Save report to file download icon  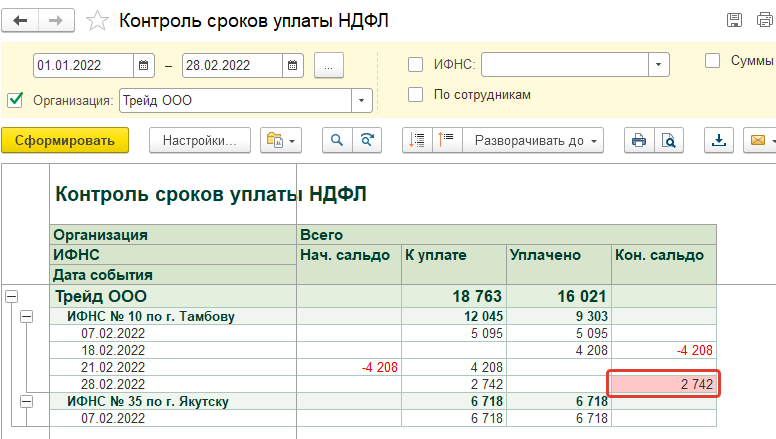coord(719,141)
